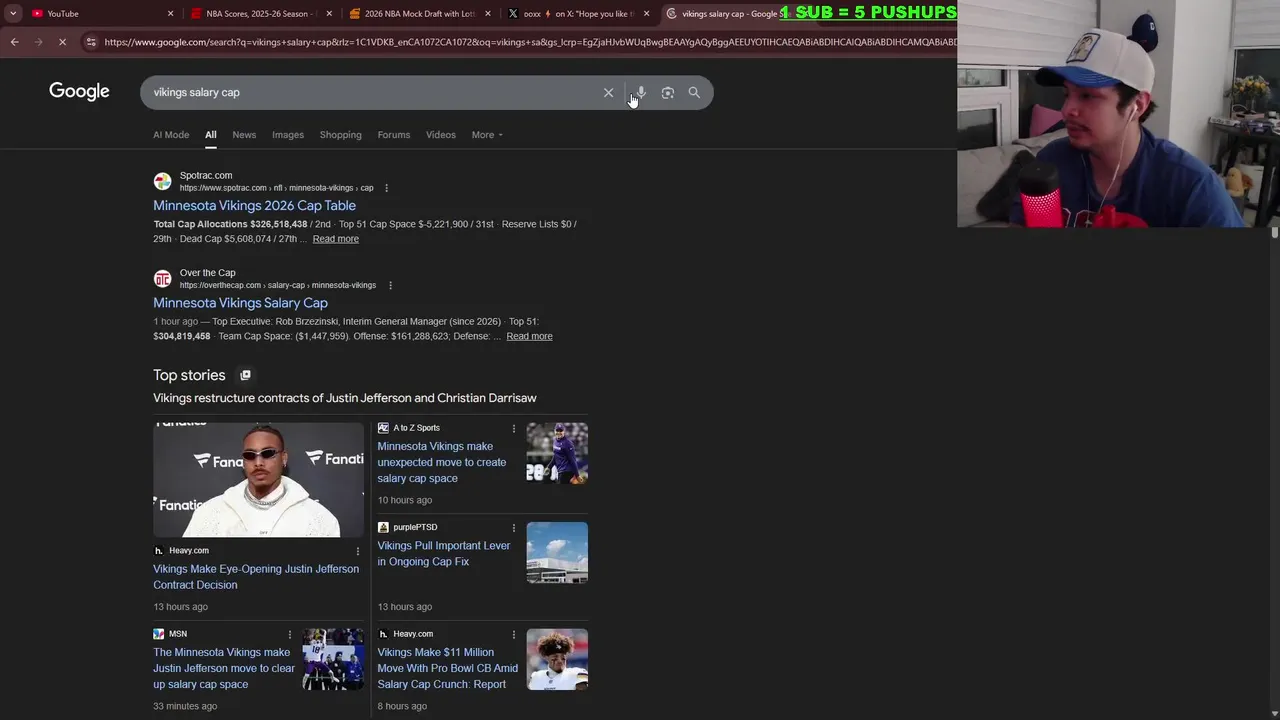The image size is (1280, 720).
Task: Clear the search box with the X
Action: pos(608,93)
